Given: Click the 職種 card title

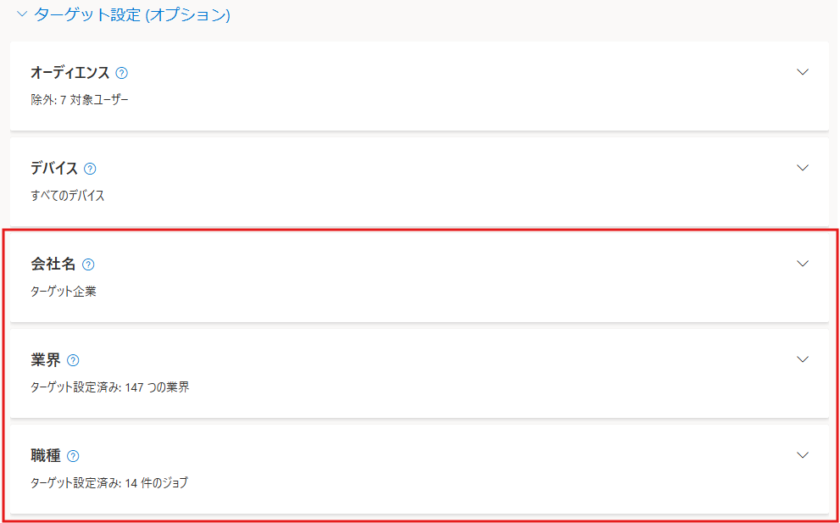Looking at the screenshot, I should 45,456.
